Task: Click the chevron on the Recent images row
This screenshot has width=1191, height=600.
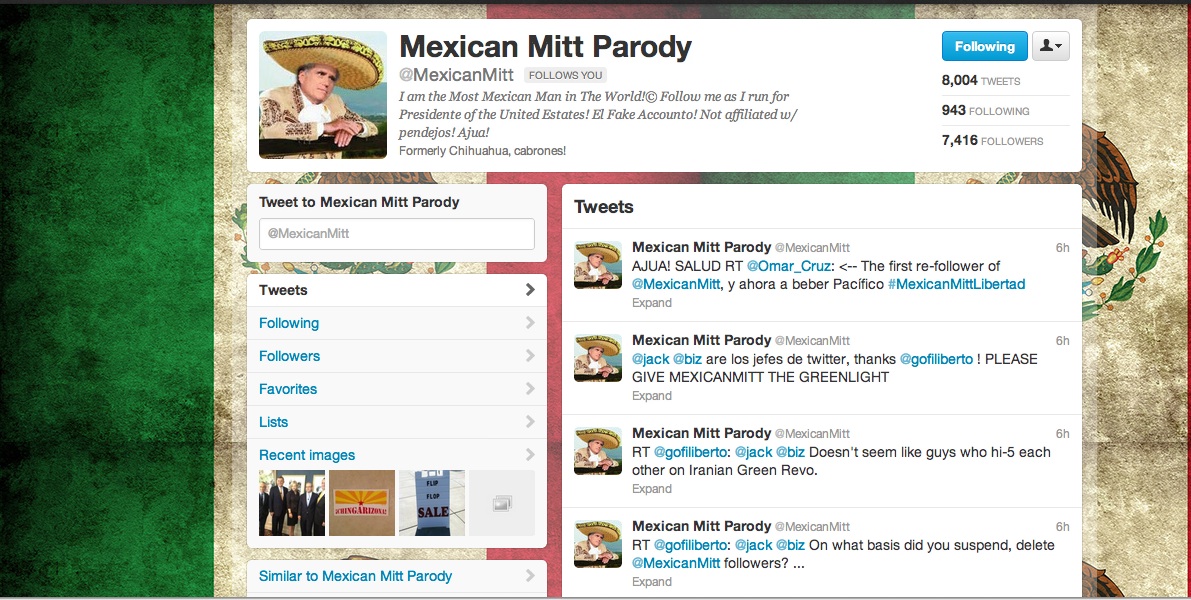Action: [x=530, y=455]
